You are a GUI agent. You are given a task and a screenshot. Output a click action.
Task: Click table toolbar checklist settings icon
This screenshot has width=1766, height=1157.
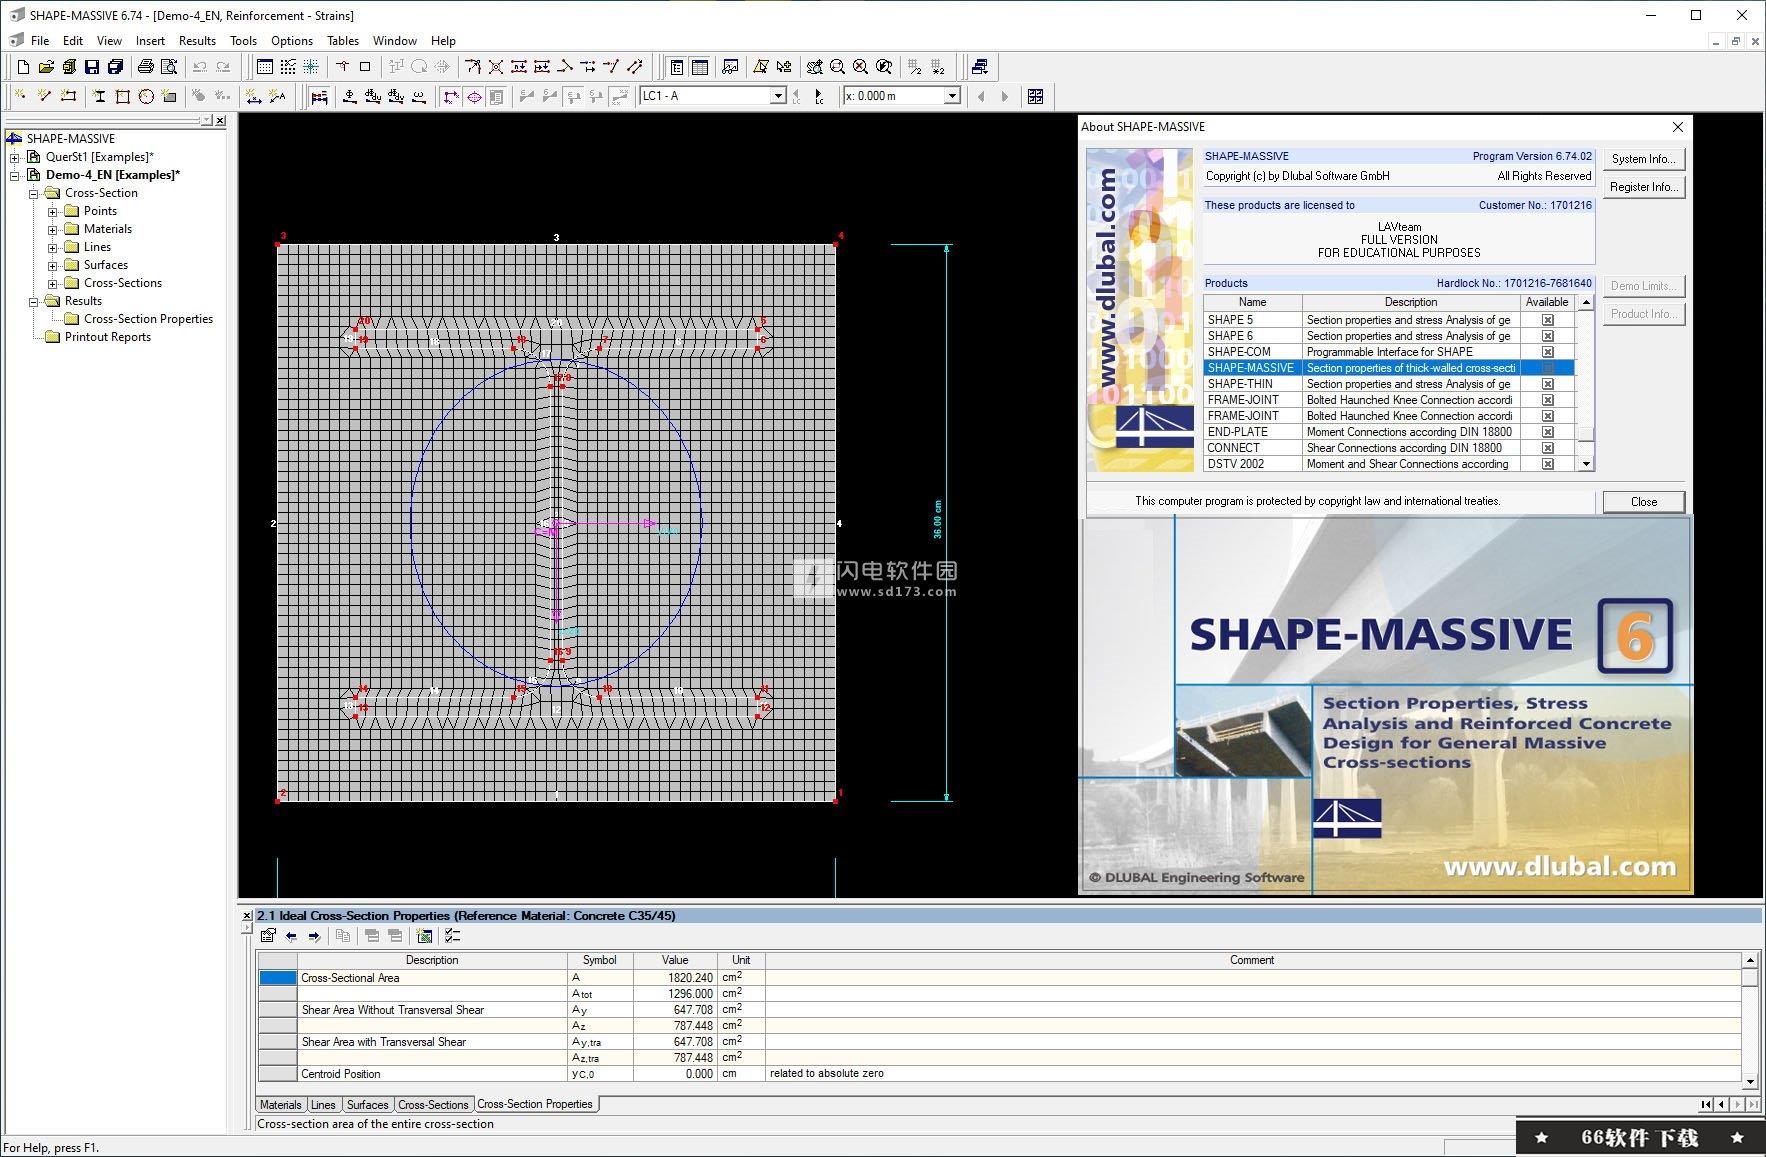(x=453, y=936)
